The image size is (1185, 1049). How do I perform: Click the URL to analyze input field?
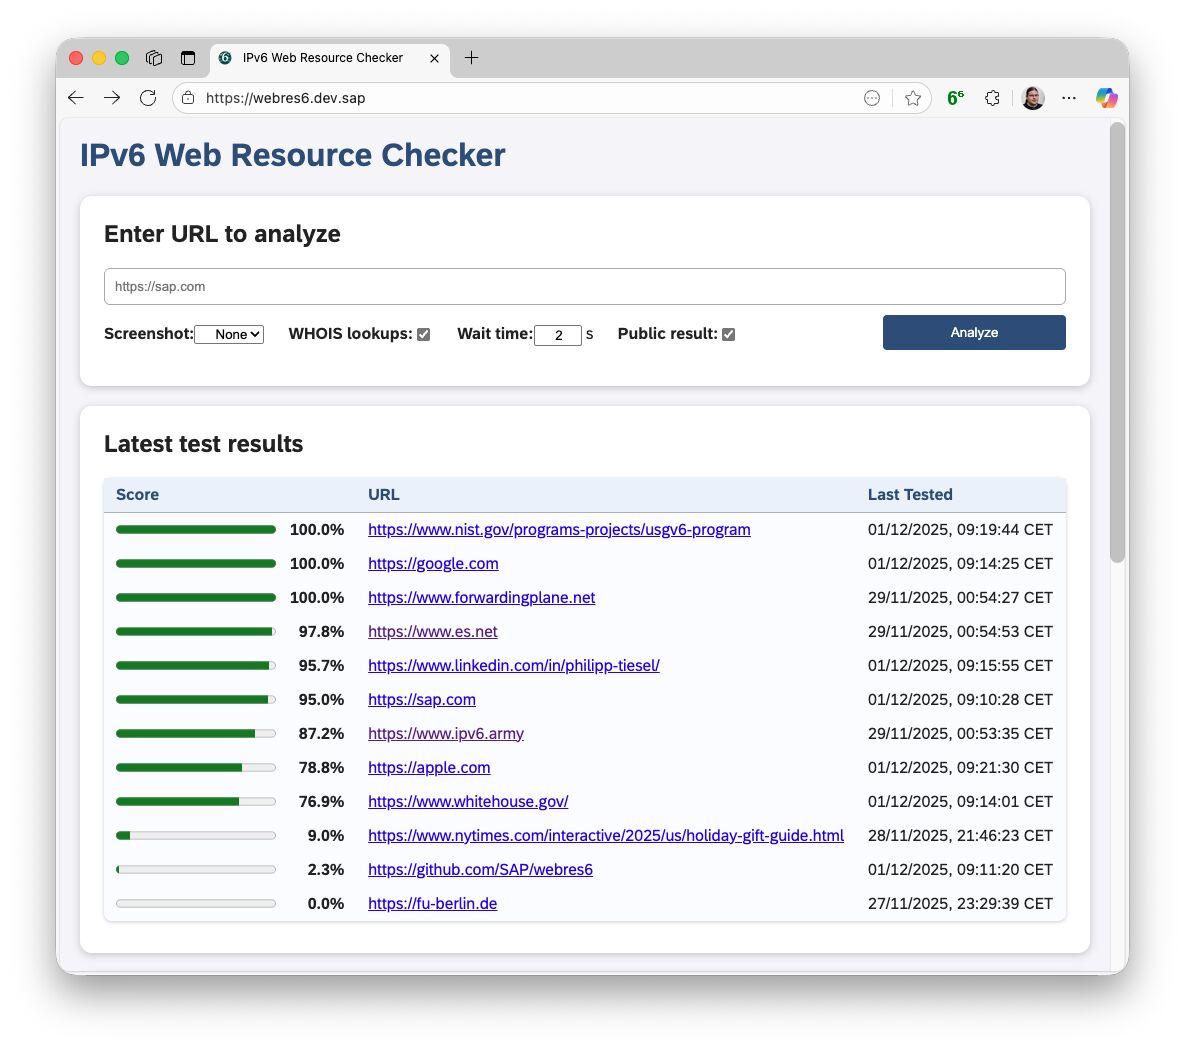[x=584, y=287]
